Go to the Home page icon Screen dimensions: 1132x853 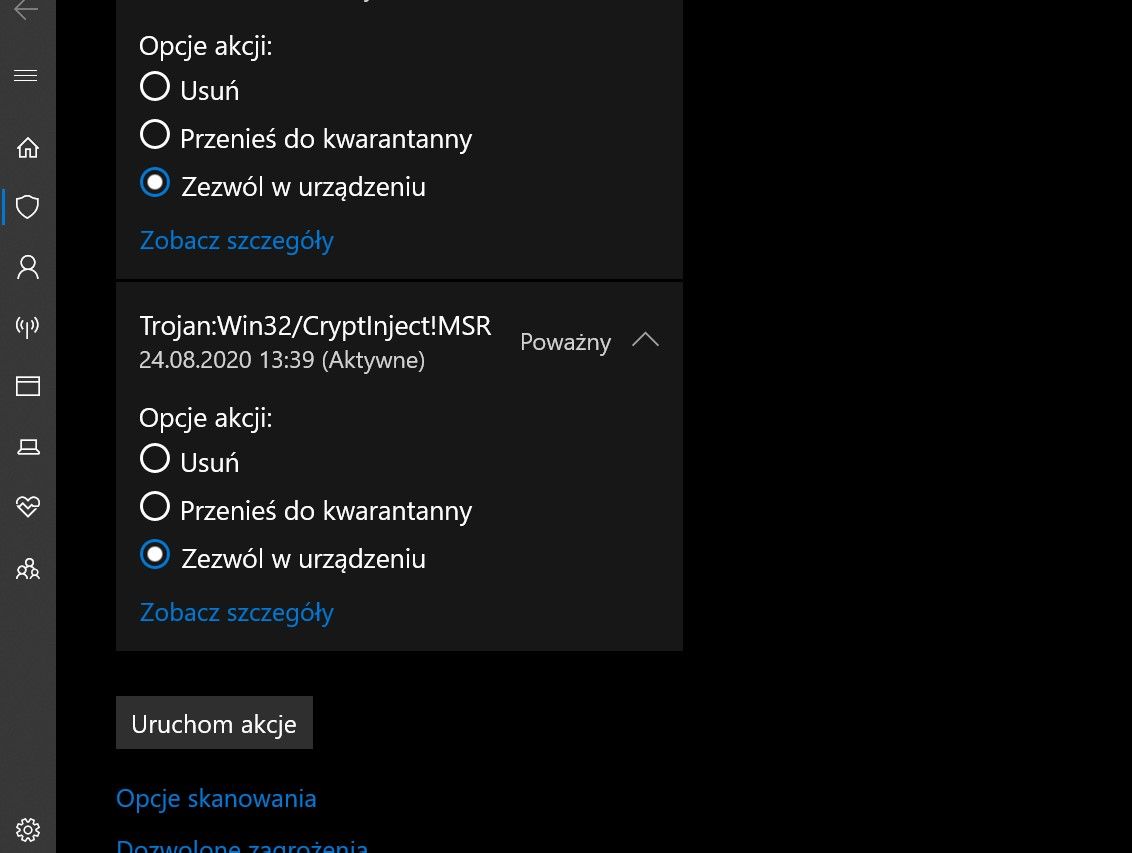pos(28,148)
